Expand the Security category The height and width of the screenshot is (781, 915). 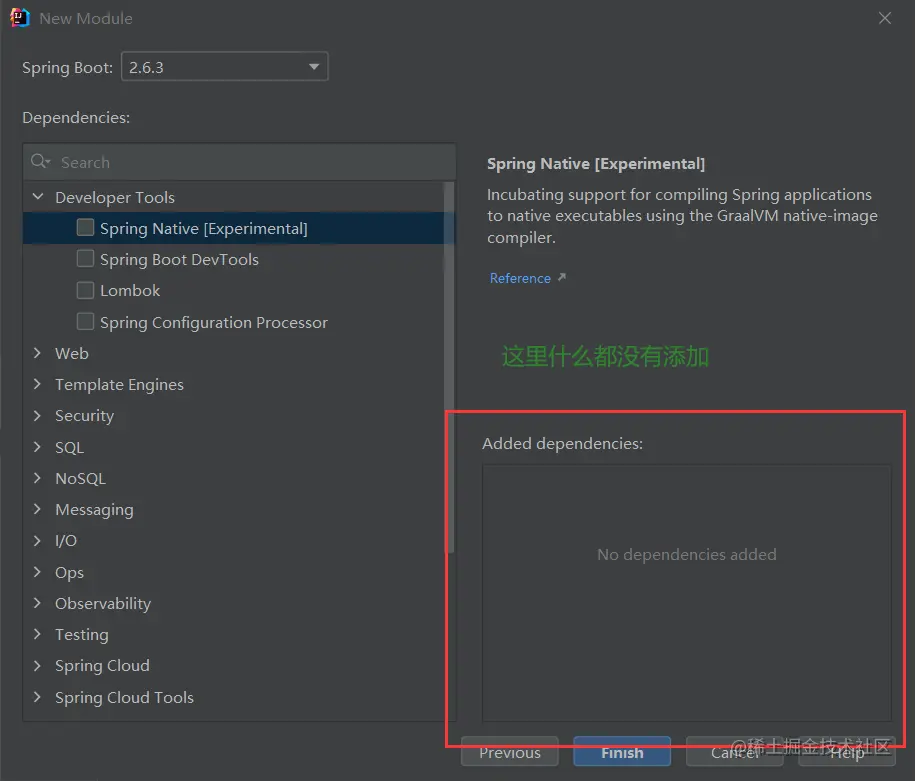click(x=37, y=415)
